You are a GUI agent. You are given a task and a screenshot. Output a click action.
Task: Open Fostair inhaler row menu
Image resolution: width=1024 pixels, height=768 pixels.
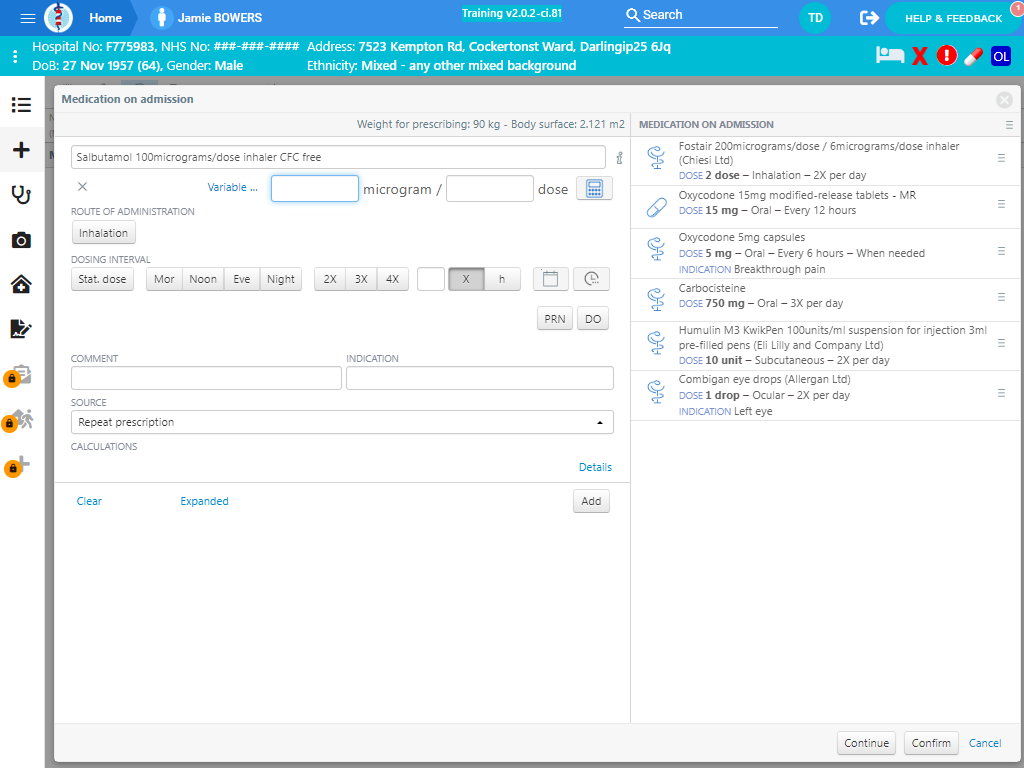[x=1001, y=158]
